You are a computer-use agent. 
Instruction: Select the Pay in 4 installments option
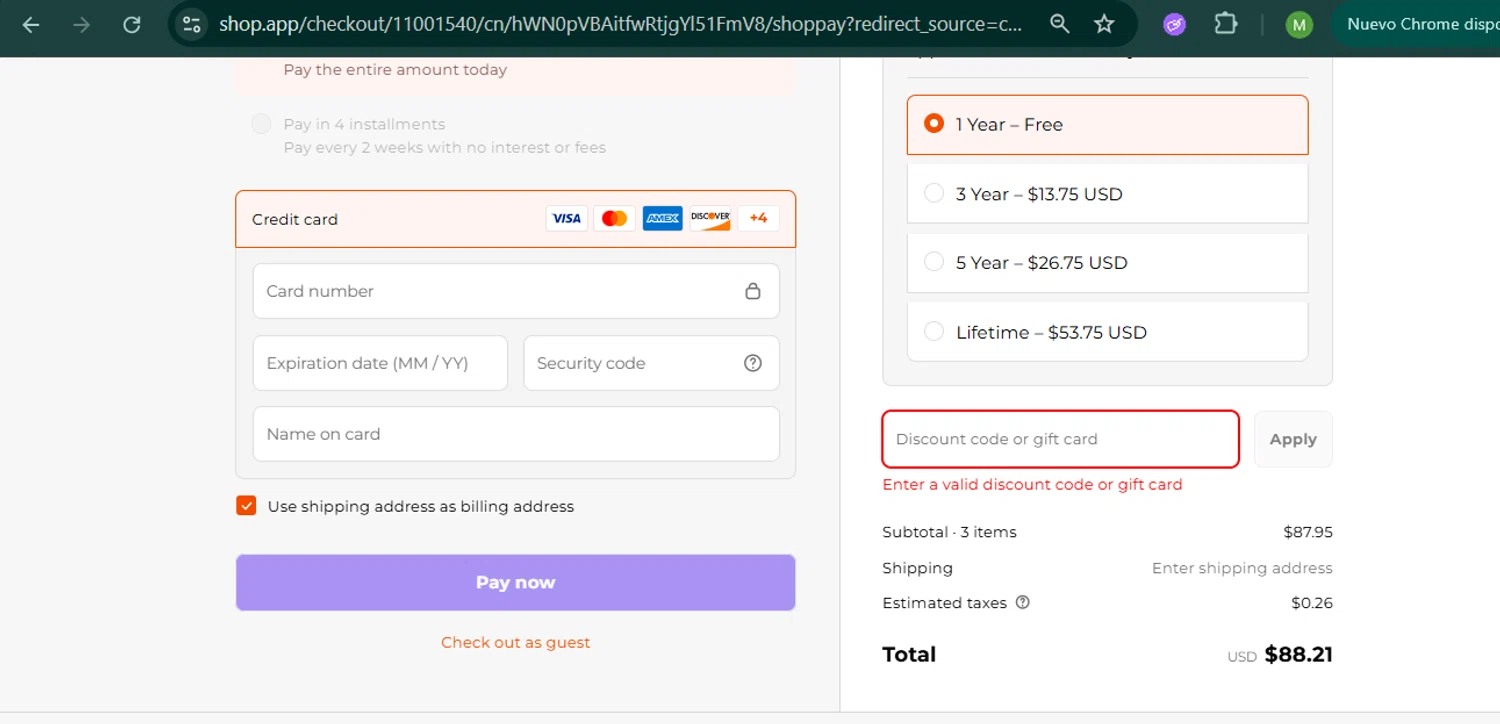[261, 124]
